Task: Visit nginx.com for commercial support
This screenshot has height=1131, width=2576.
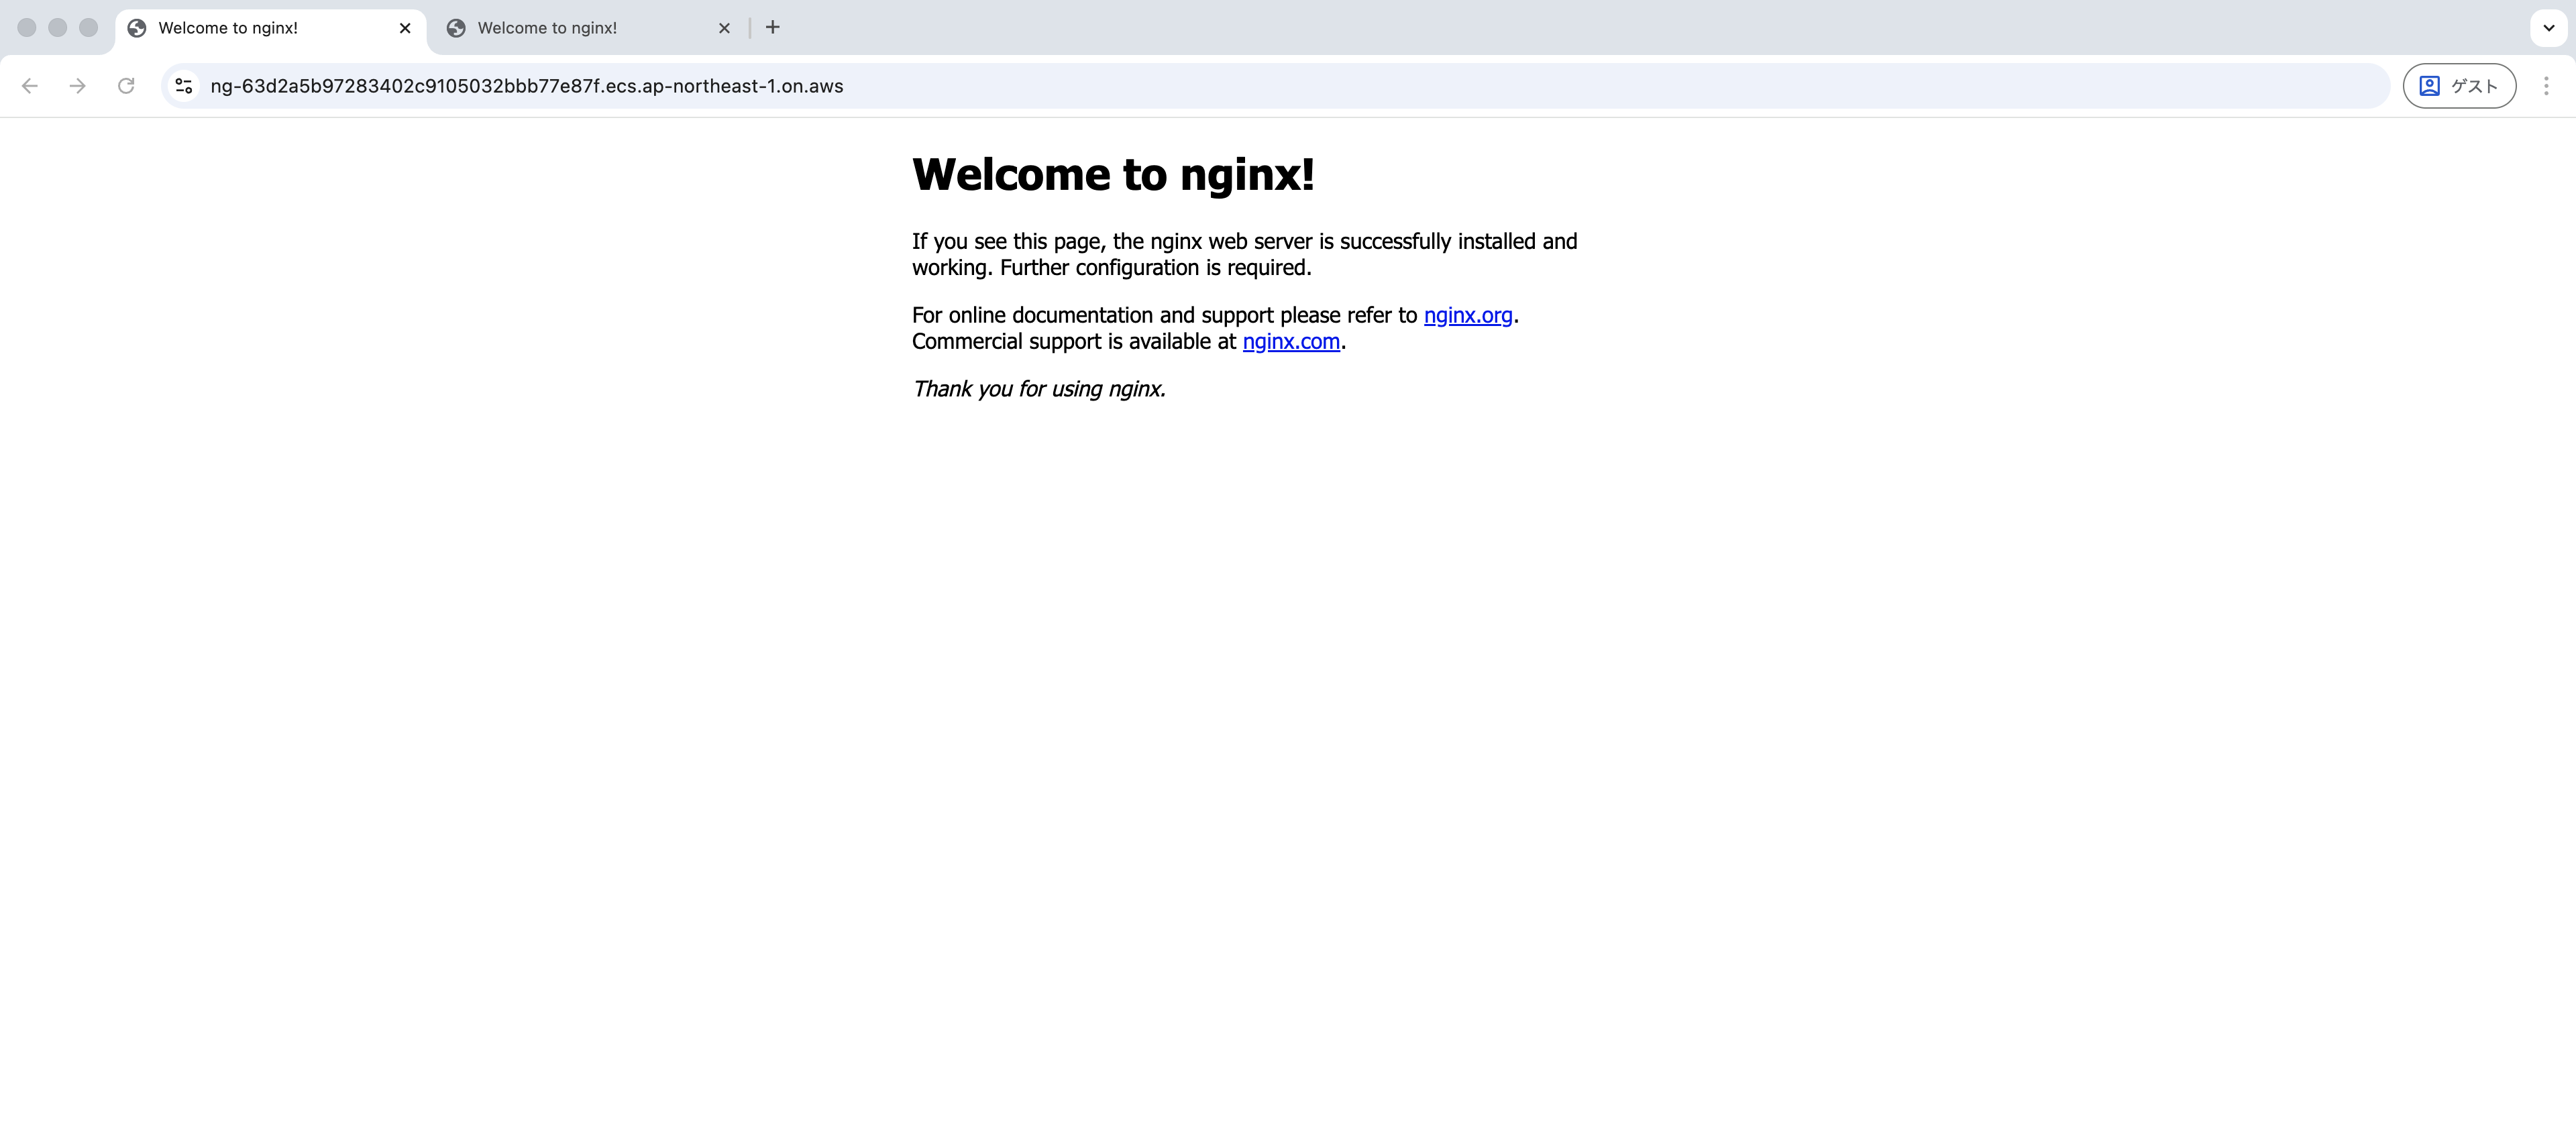Action: point(1291,341)
